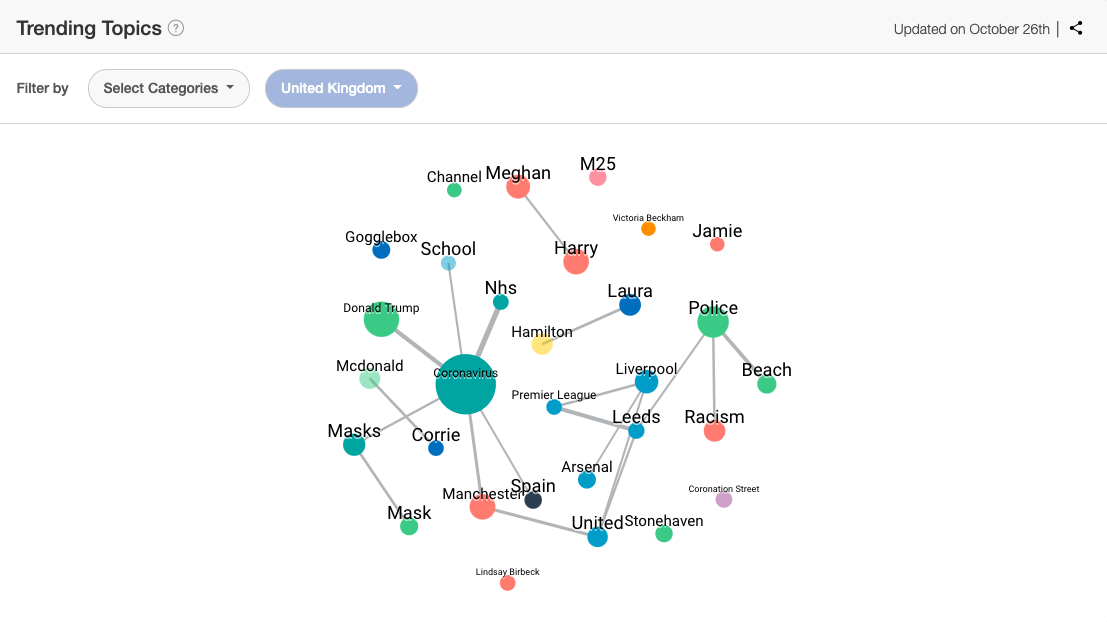Open the help tooltip next to Trending Topics
1107x622 pixels.
pyautogui.click(x=176, y=28)
